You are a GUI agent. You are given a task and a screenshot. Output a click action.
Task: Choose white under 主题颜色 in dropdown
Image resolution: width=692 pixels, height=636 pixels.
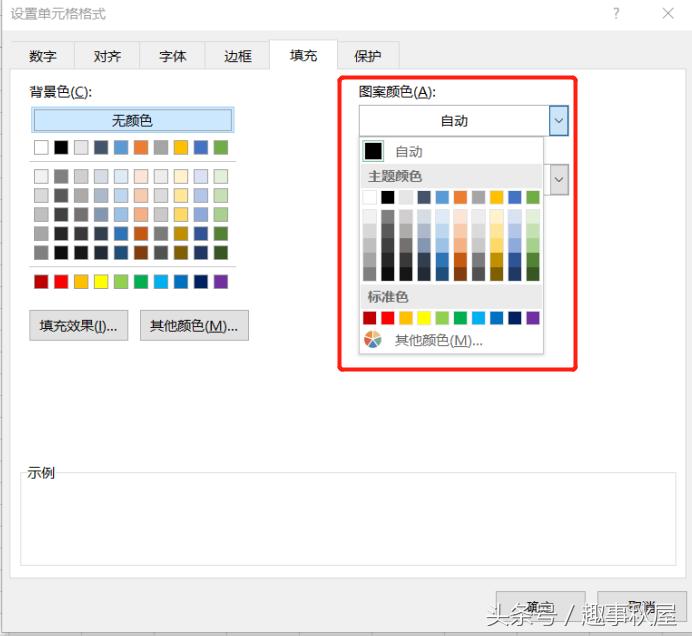point(369,197)
